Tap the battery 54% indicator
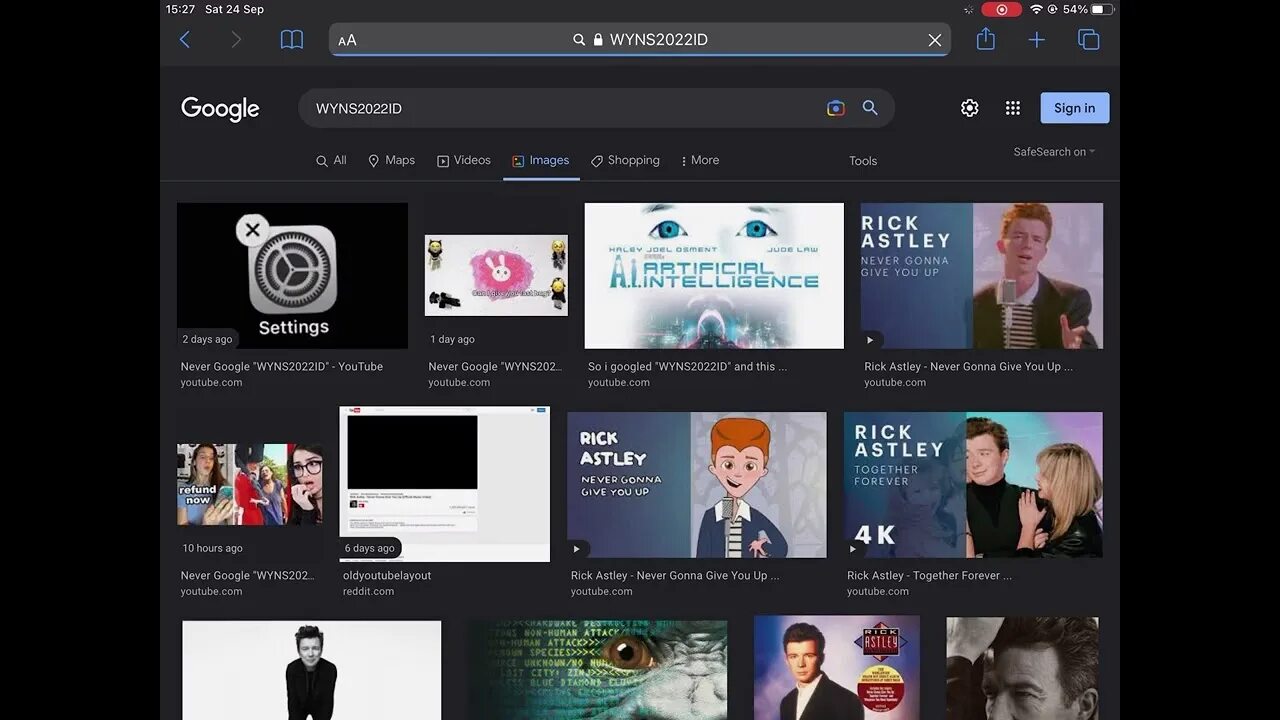This screenshot has height=720, width=1280. 1089,9
